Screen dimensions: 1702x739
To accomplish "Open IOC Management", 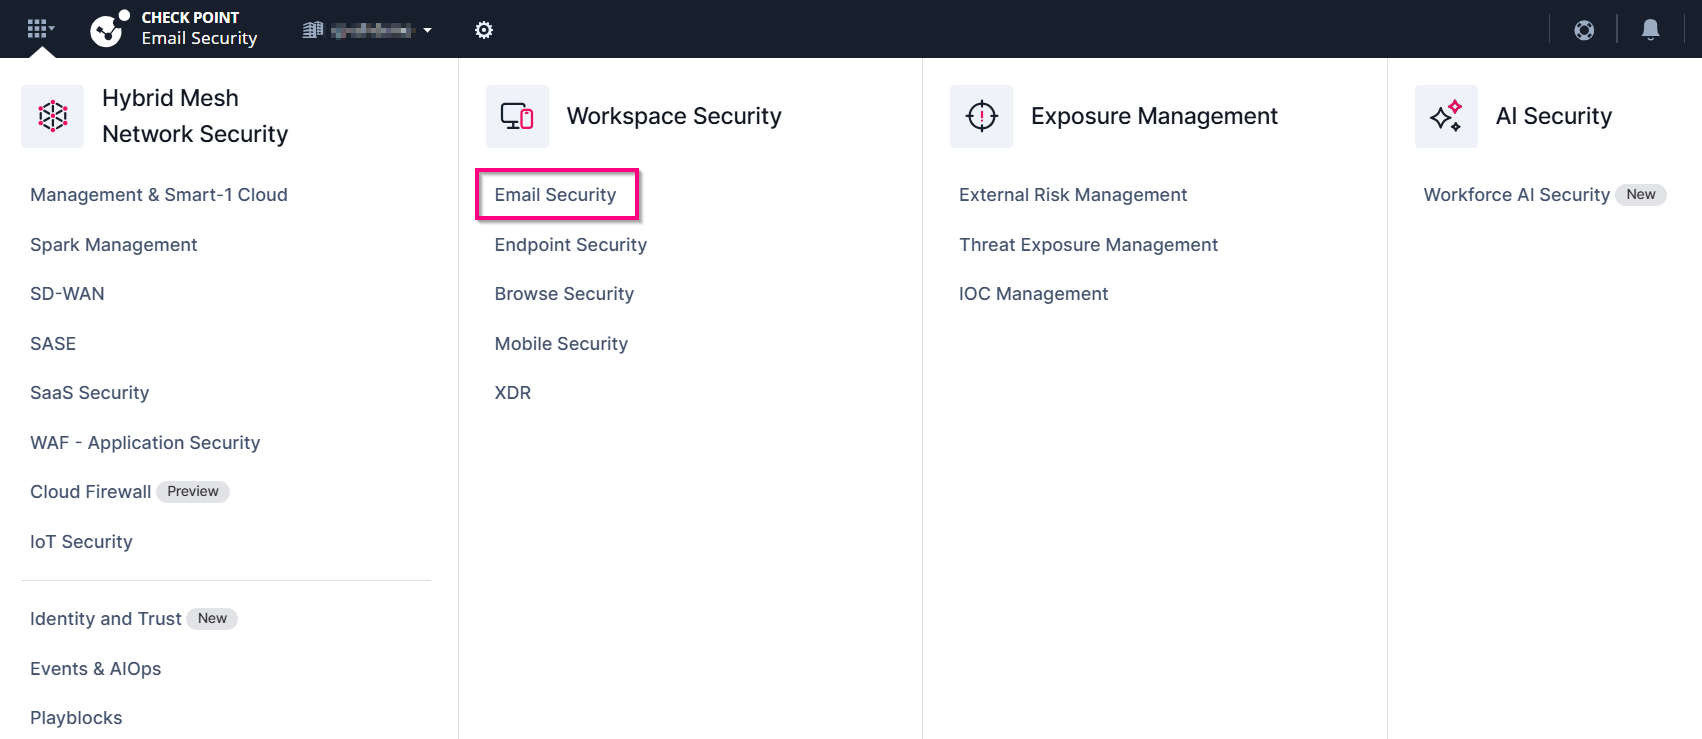I will tap(1033, 294).
